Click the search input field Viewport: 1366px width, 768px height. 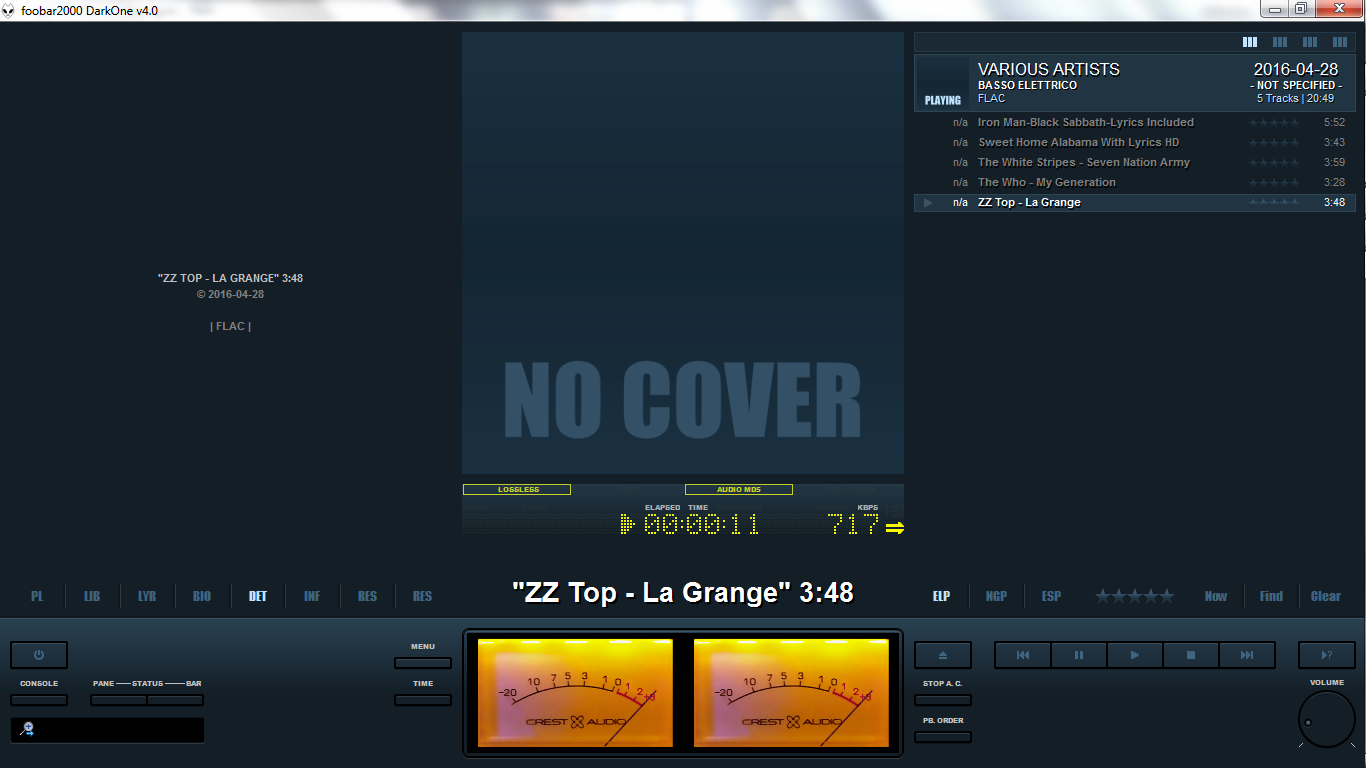tap(107, 730)
